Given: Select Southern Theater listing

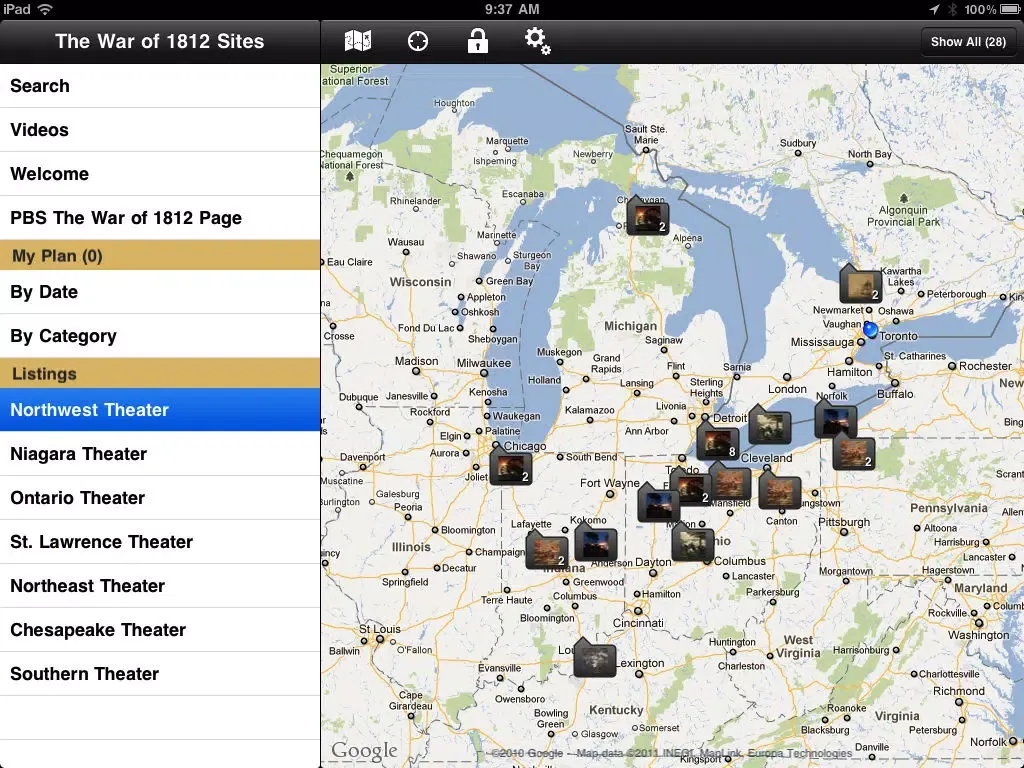Looking at the screenshot, I should tap(160, 673).
